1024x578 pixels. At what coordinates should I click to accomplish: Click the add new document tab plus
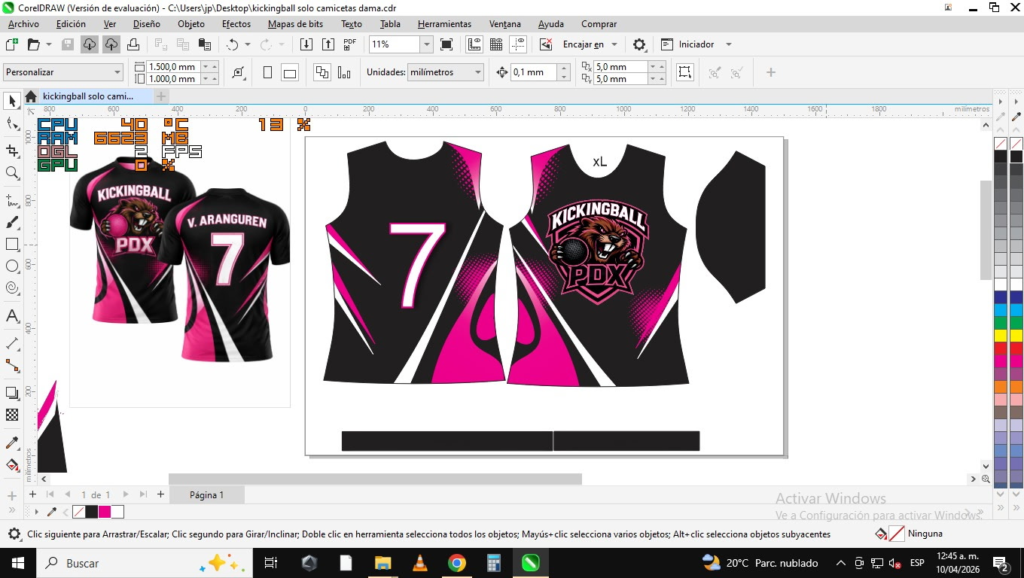tap(161, 96)
